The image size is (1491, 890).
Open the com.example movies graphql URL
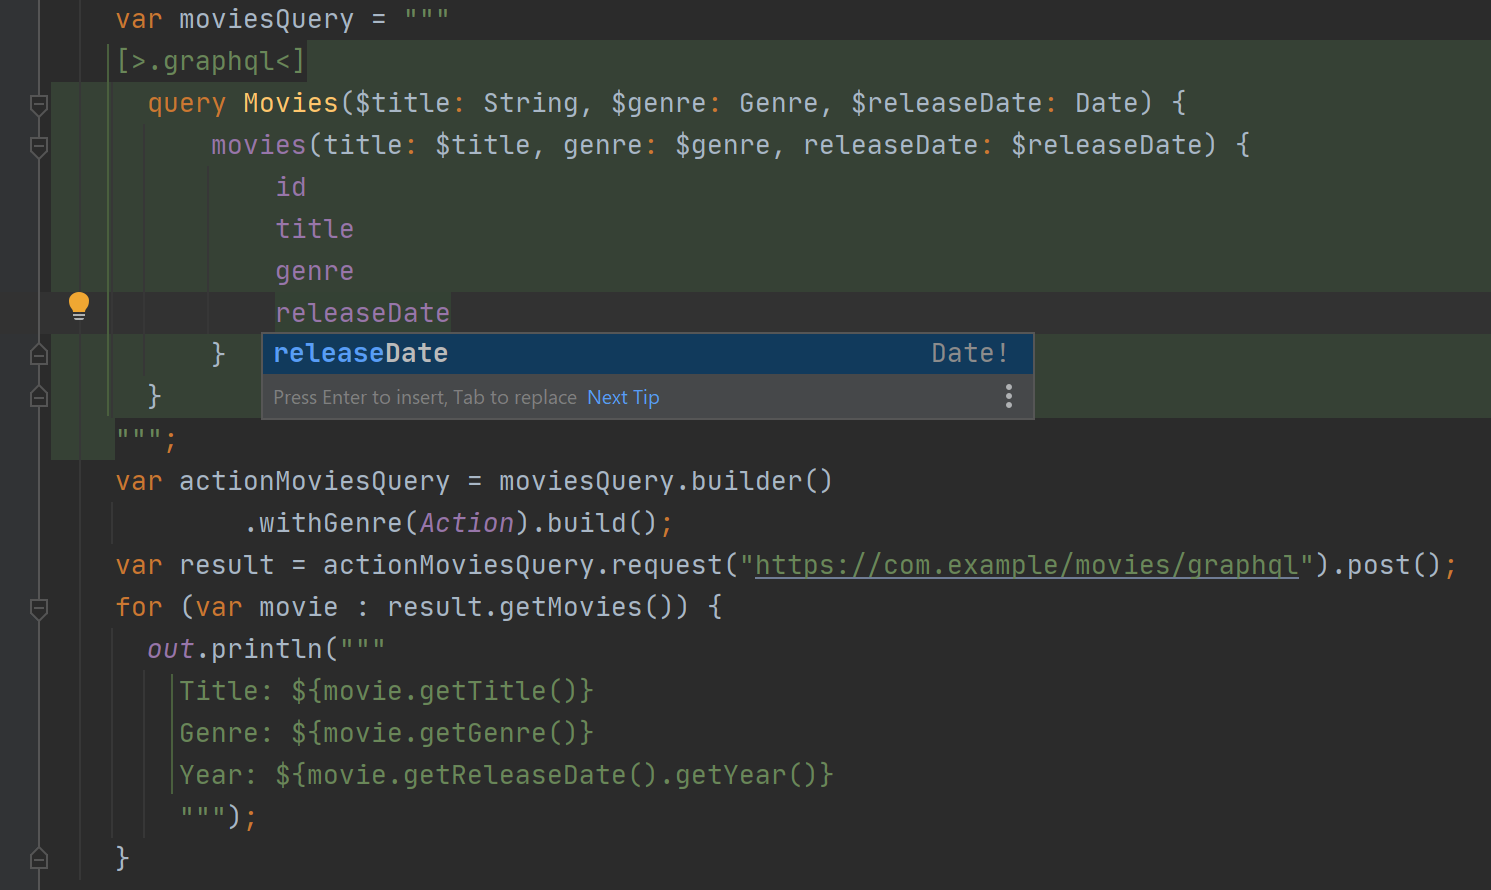coord(1027,566)
